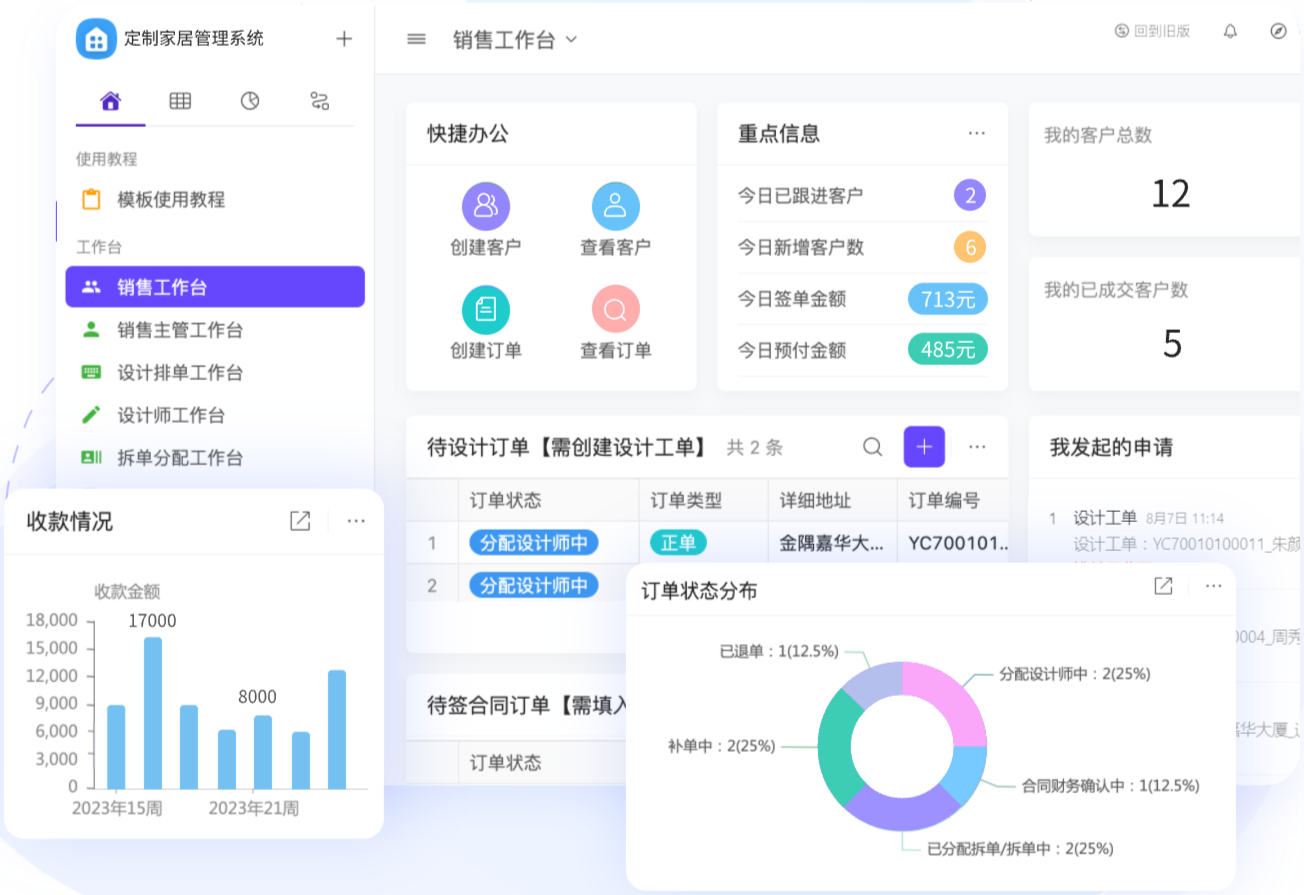Image resolution: width=1304 pixels, height=895 pixels.
Task: Open 收款情况 in new window via external-link icon
Action: pyautogui.click(x=299, y=521)
